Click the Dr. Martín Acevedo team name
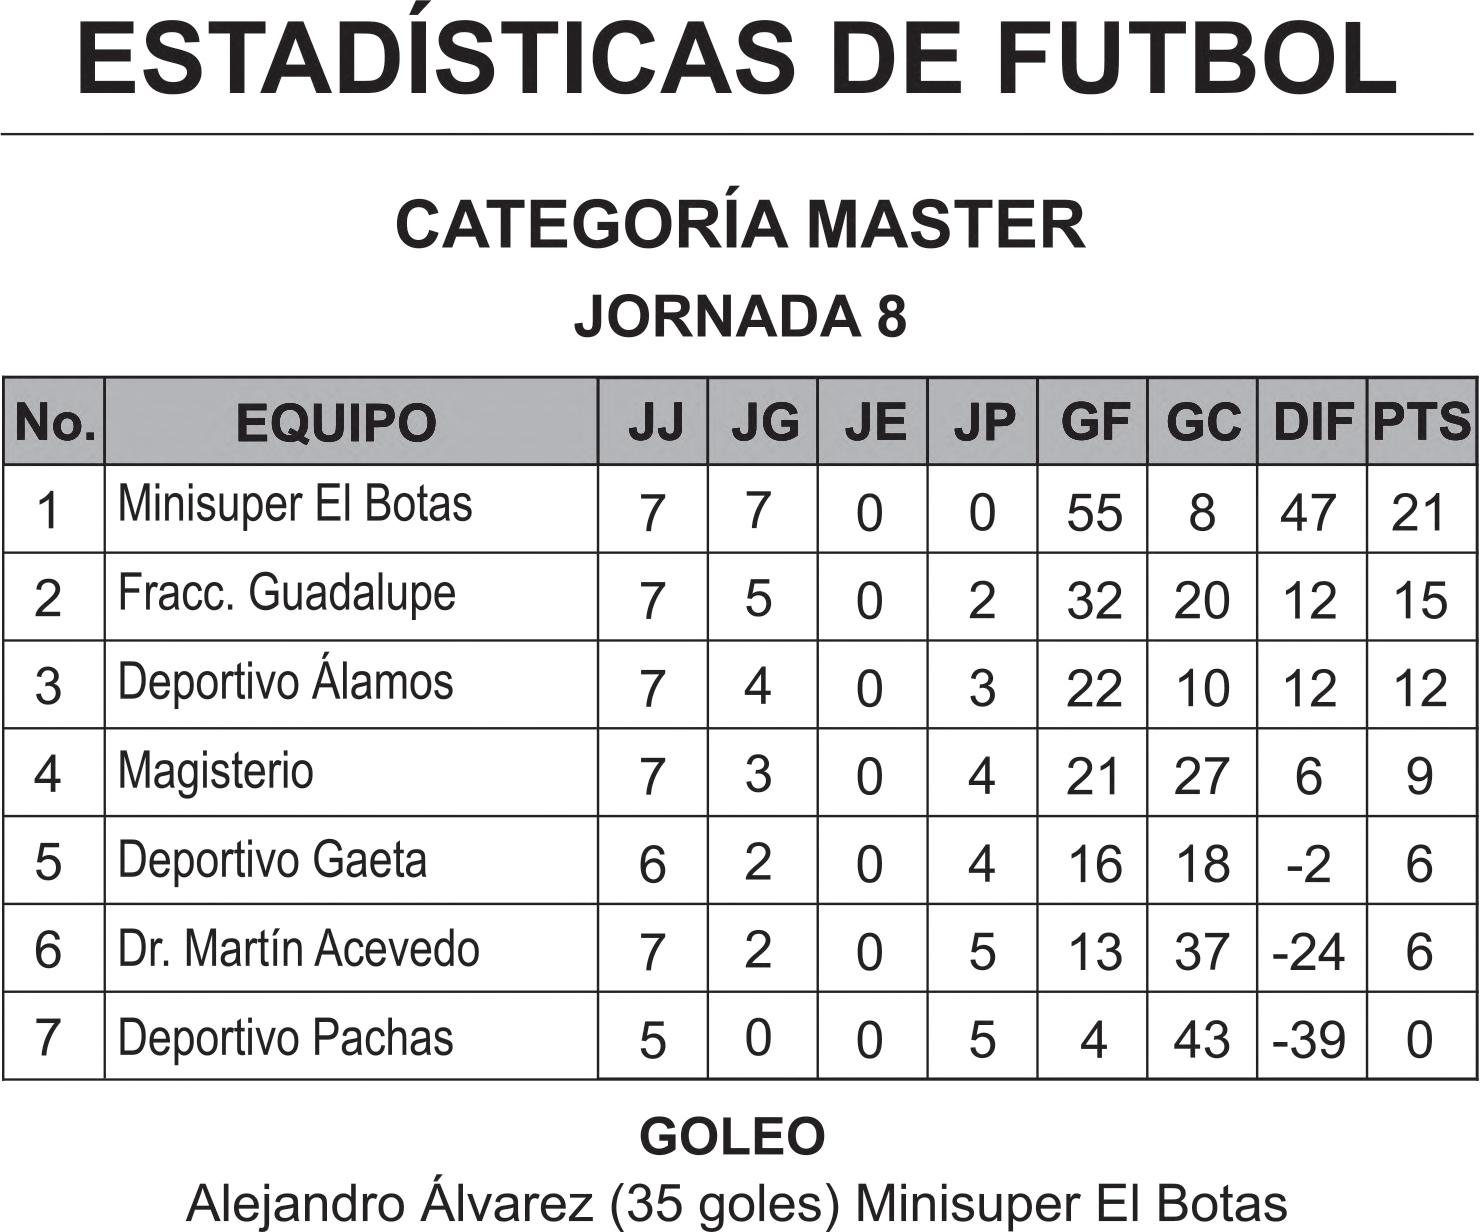 click(298, 948)
